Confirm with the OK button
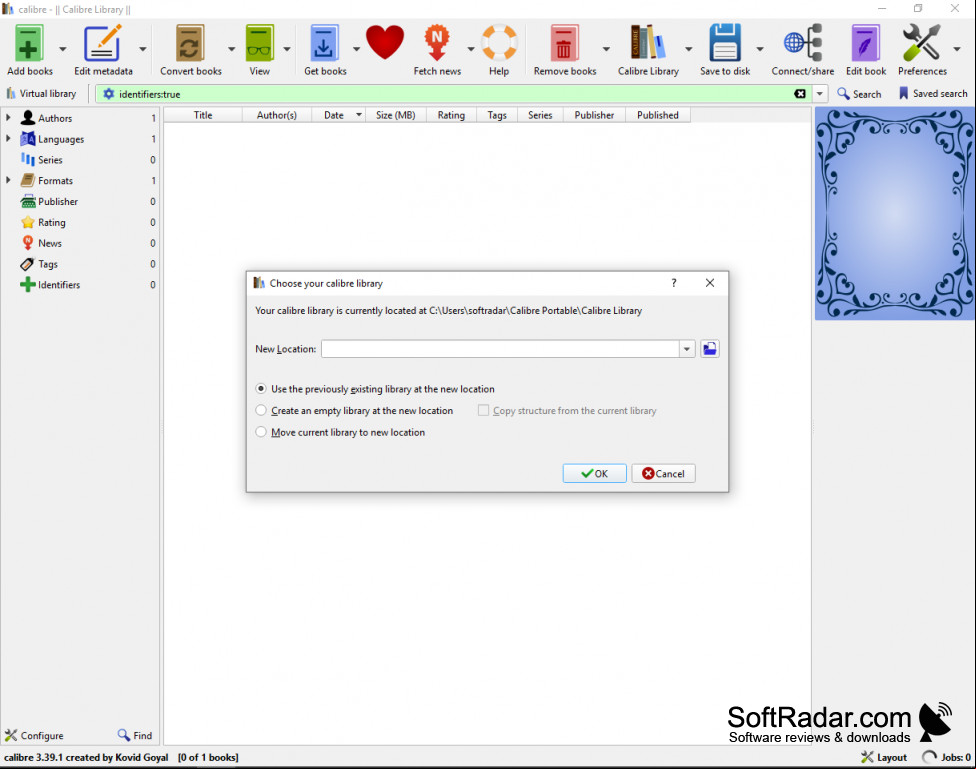This screenshot has width=976, height=769. pyautogui.click(x=594, y=473)
